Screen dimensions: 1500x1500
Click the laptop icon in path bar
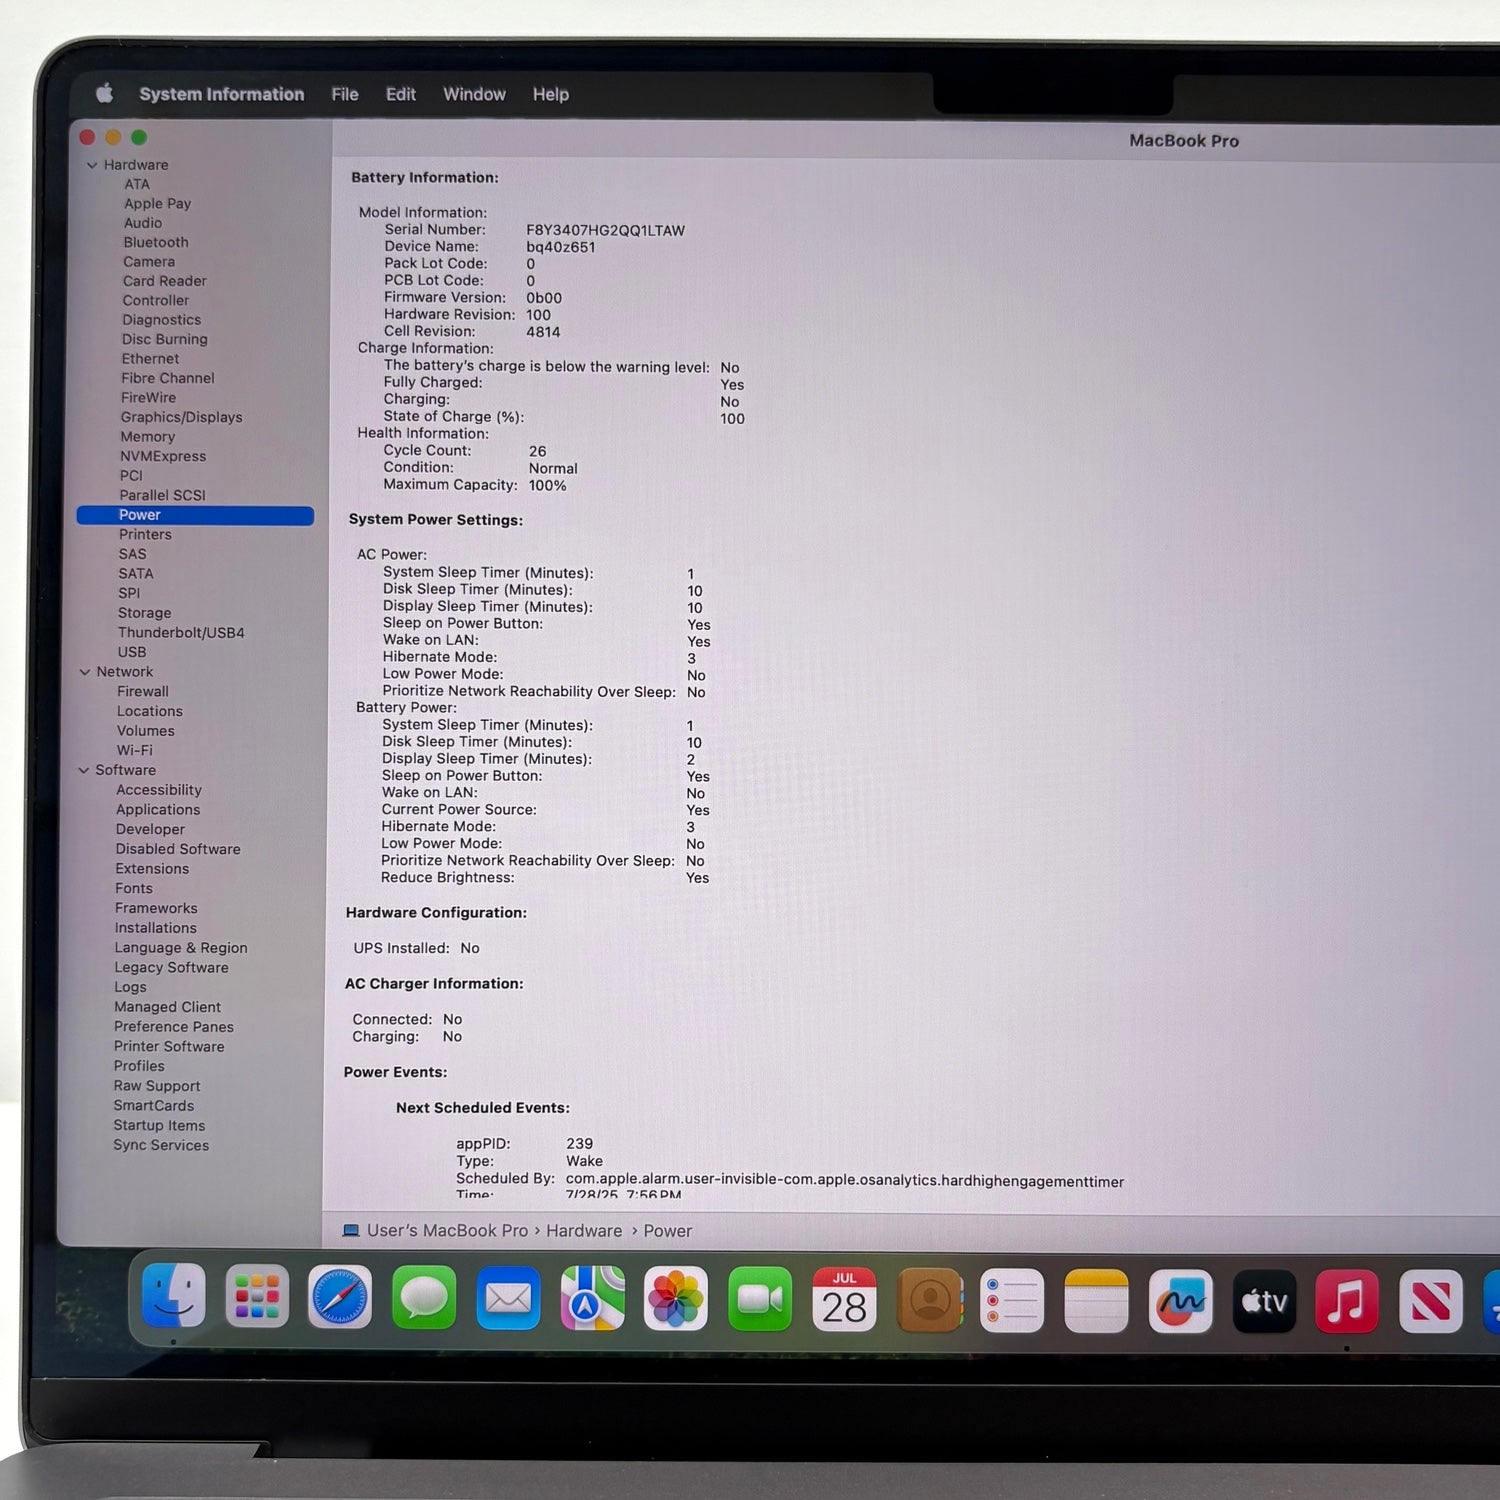click(x=350, y=1230)
